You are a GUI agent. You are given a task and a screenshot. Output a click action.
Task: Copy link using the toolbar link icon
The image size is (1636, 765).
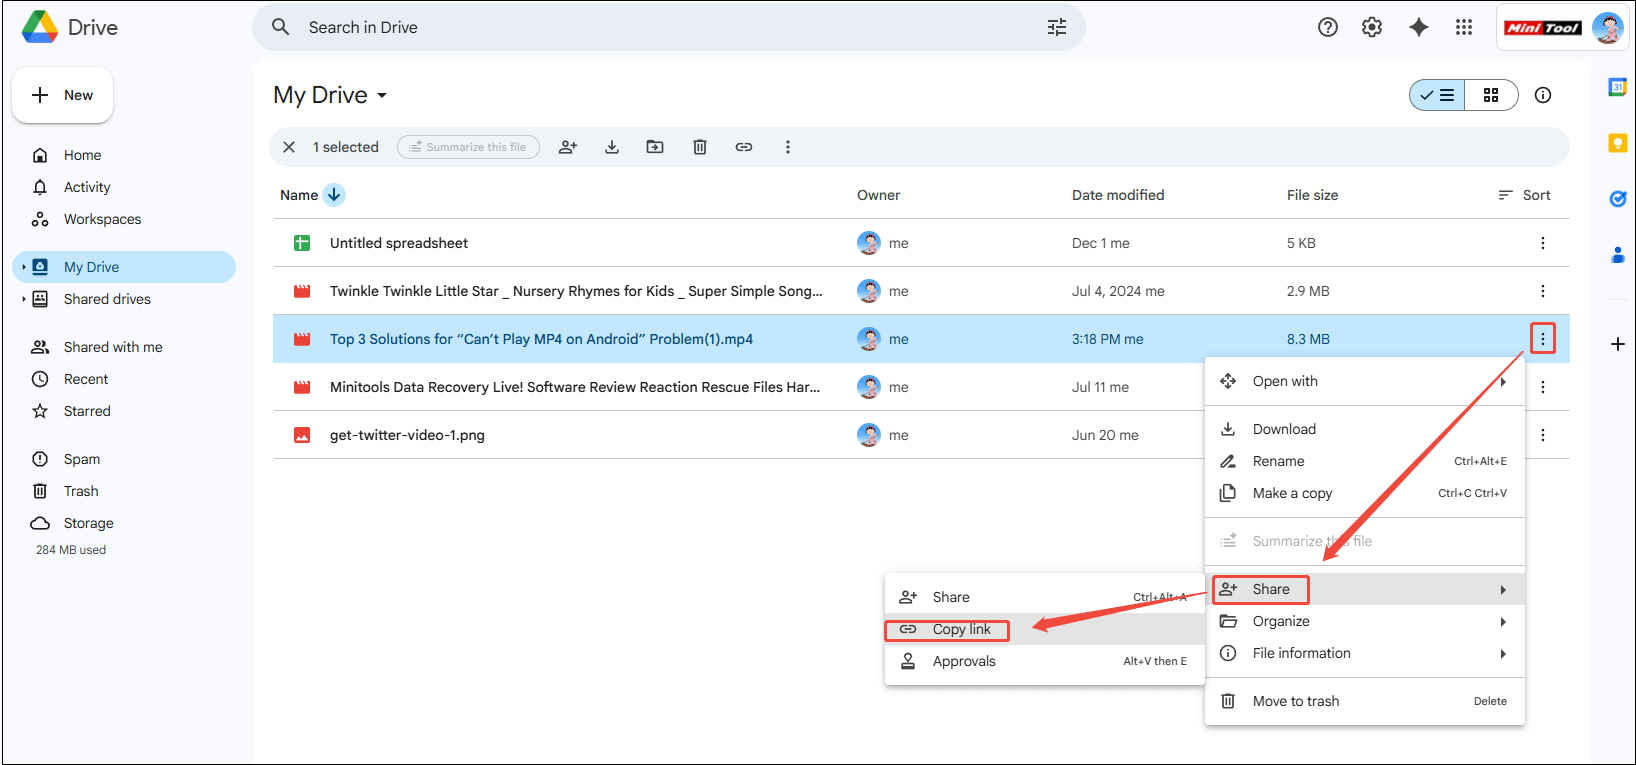tap(744, 147)
